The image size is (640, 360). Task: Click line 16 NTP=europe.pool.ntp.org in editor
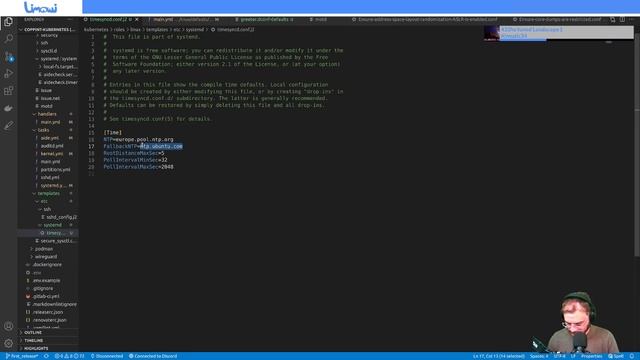[138, 140]
